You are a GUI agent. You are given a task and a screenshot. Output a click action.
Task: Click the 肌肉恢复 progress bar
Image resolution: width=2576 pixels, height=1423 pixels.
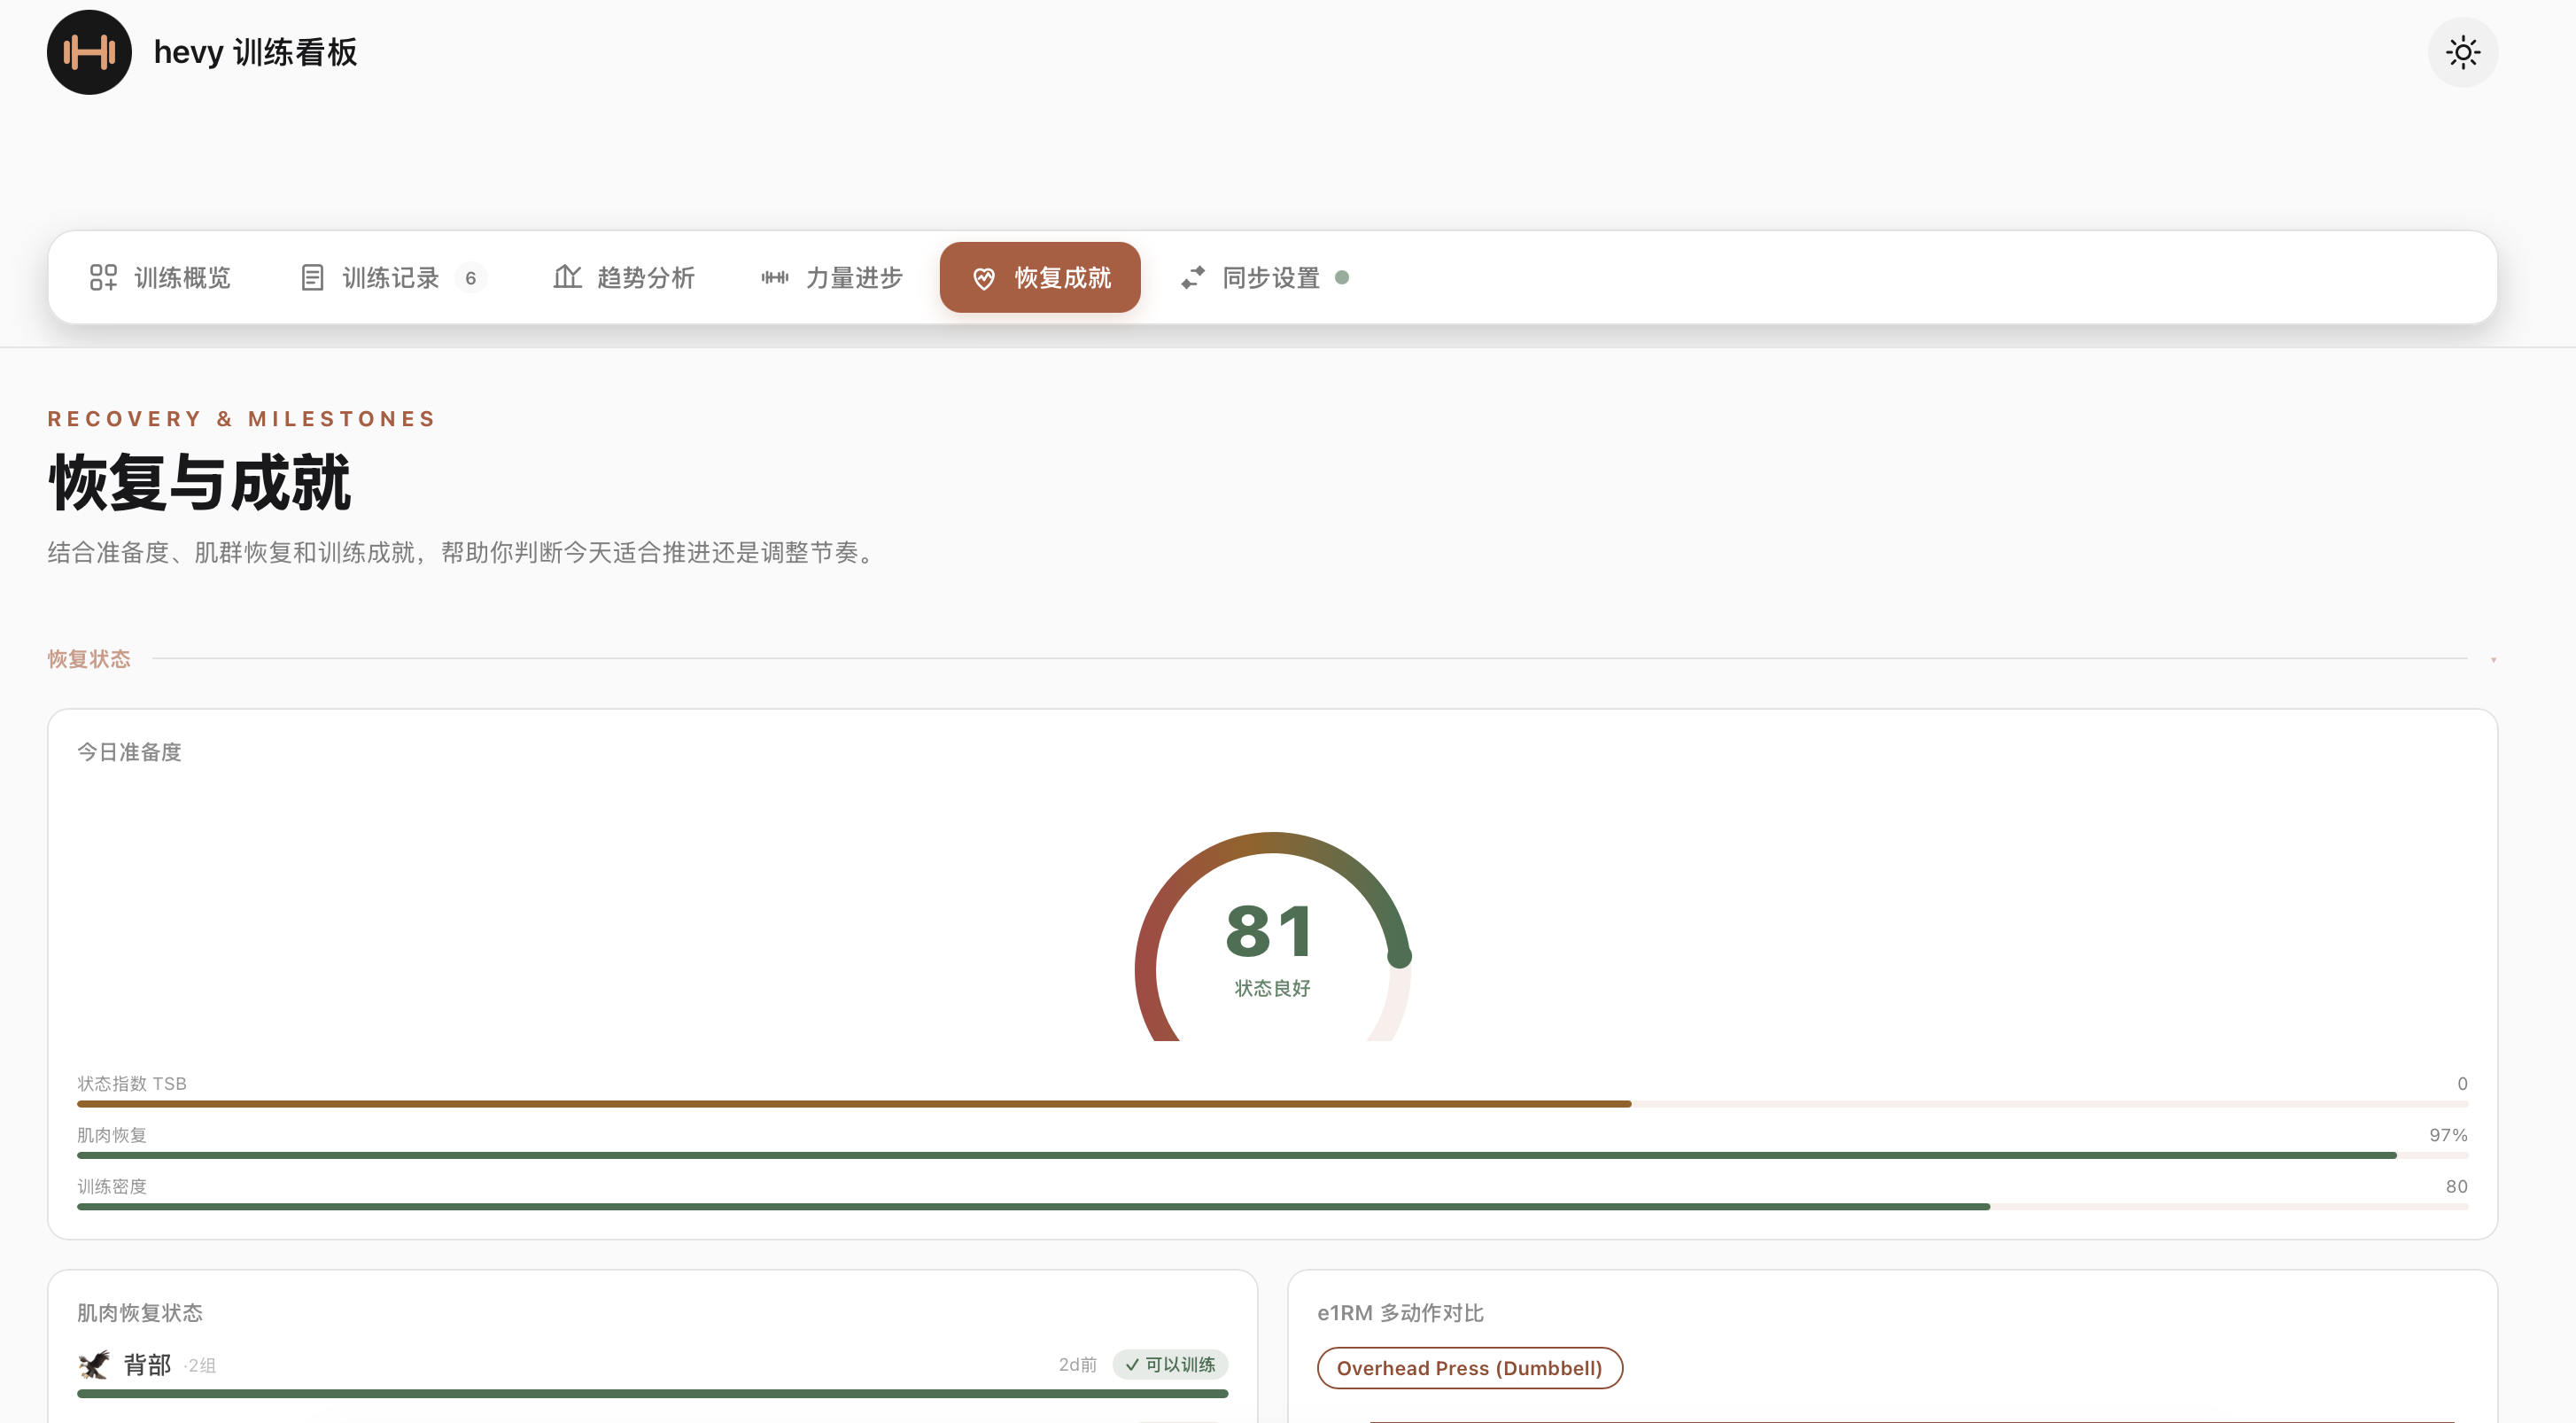pyautogui.click(x=1272, y=1155)
